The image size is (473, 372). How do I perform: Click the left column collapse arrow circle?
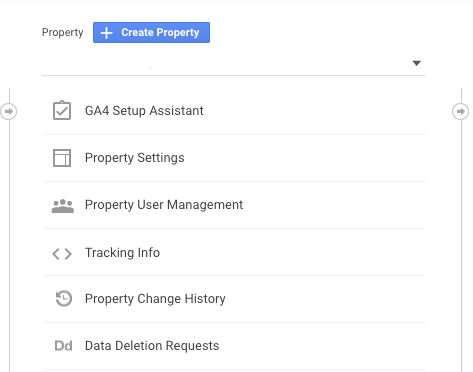click(8, 111)
